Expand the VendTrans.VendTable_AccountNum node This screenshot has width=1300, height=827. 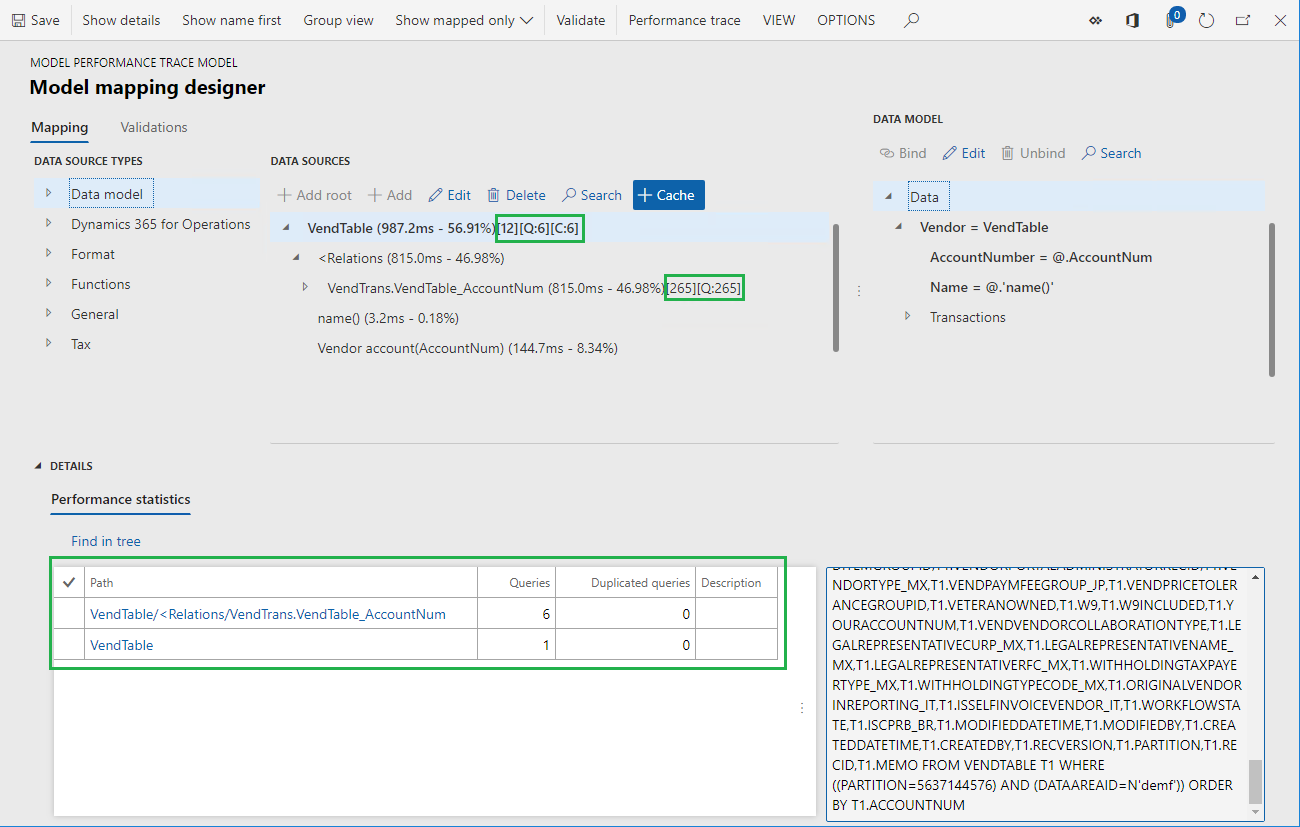[306, 288]
